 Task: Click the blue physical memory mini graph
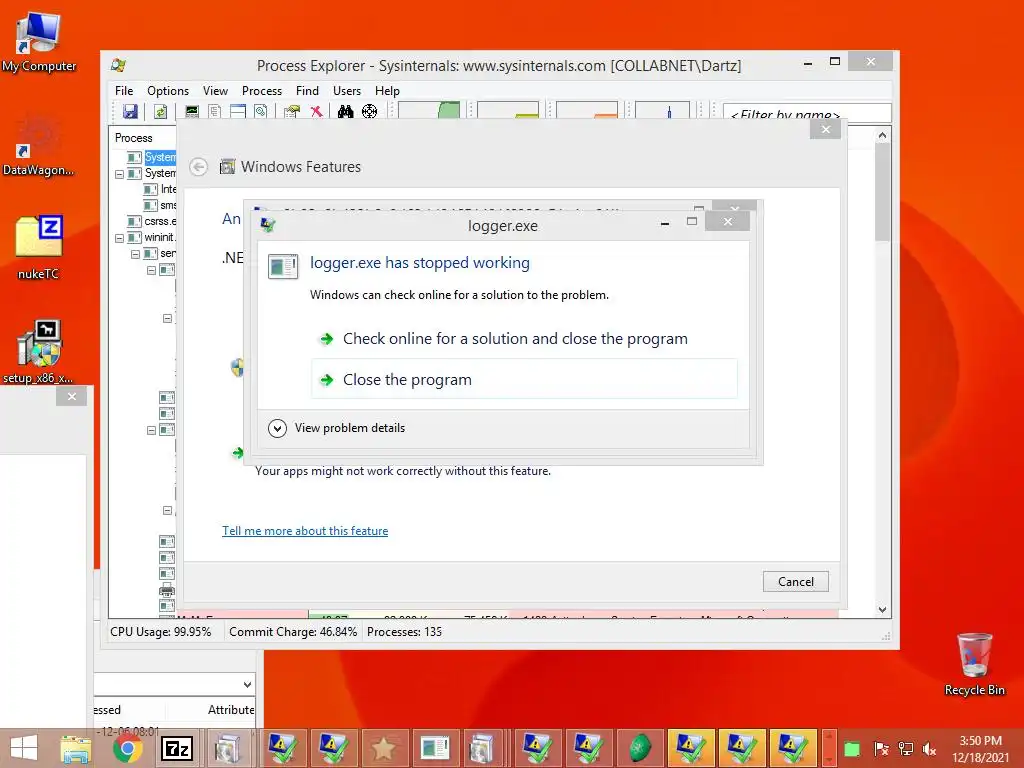pos(662,110)
